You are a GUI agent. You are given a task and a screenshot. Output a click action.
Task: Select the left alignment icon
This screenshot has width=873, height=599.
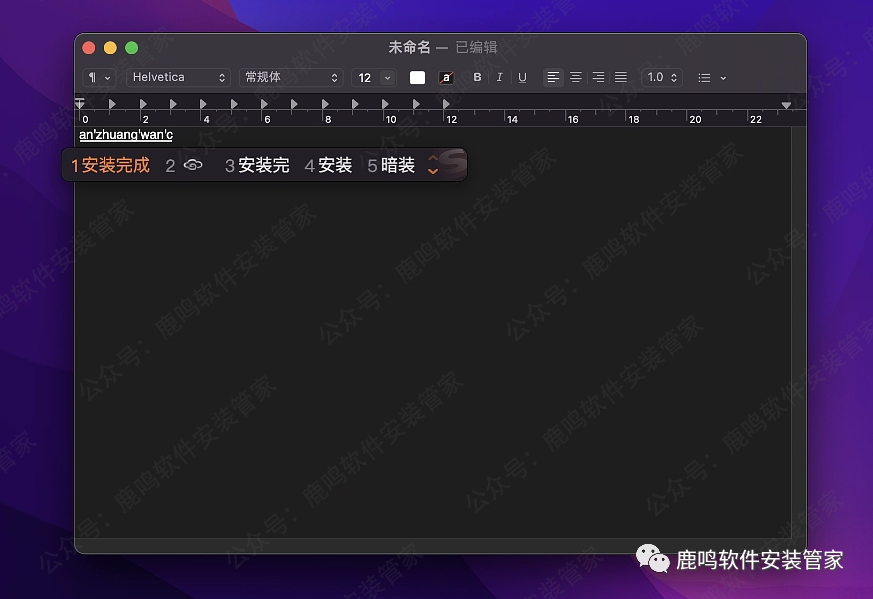(553, 77)
